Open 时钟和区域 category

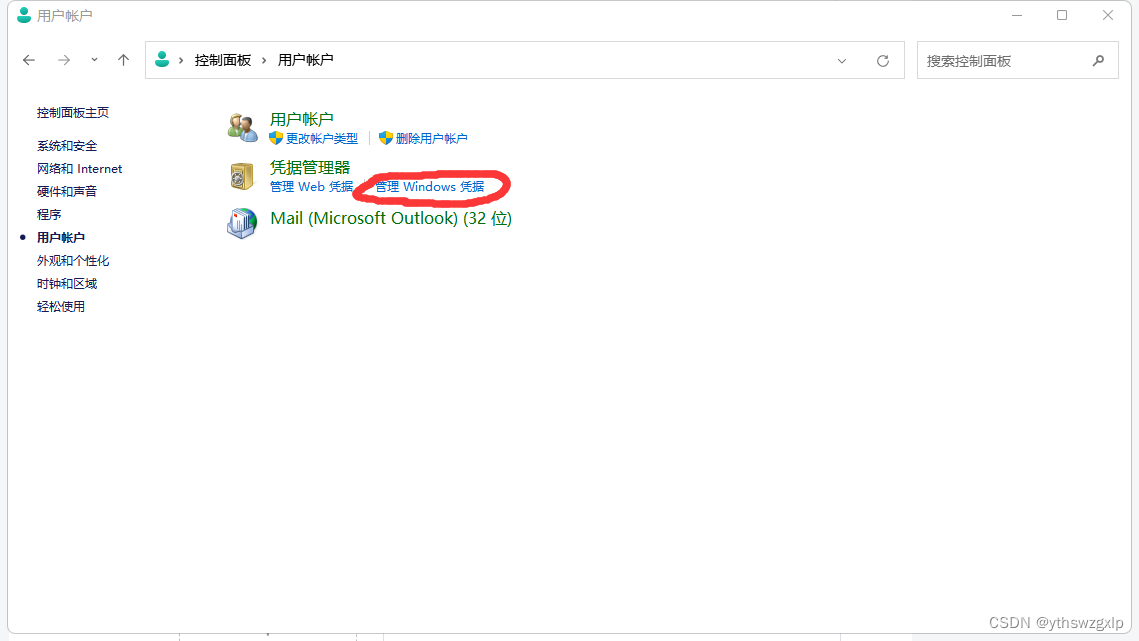point(67,283)
